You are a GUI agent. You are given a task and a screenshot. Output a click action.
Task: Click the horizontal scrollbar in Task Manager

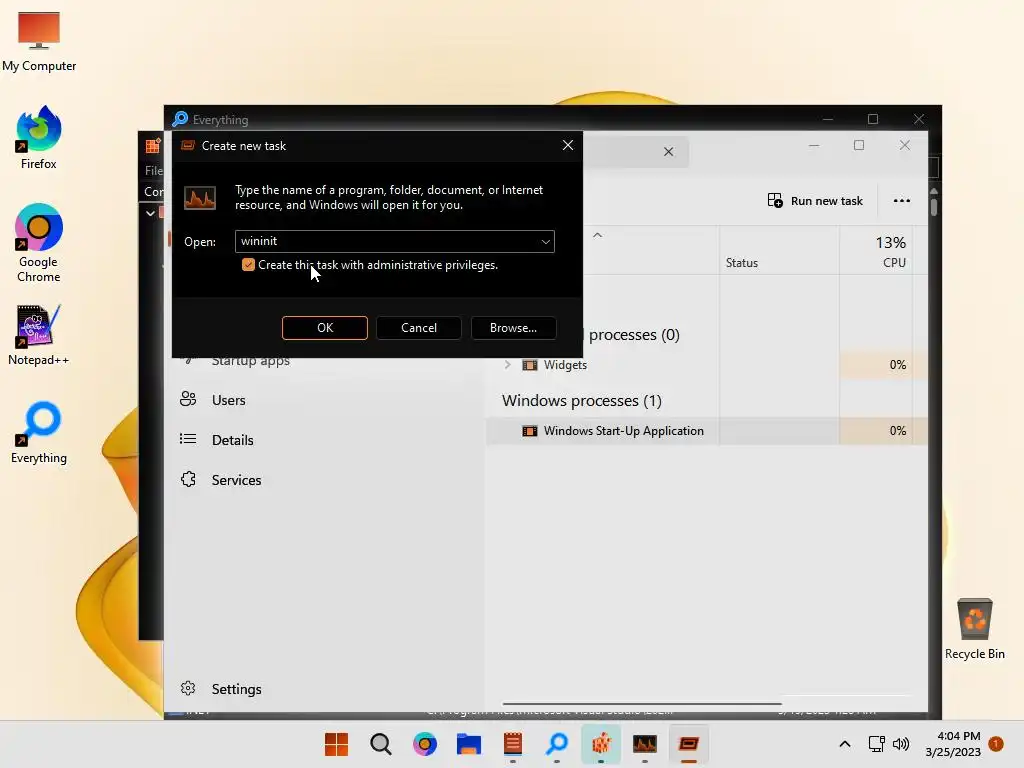[x=642, y=704]
